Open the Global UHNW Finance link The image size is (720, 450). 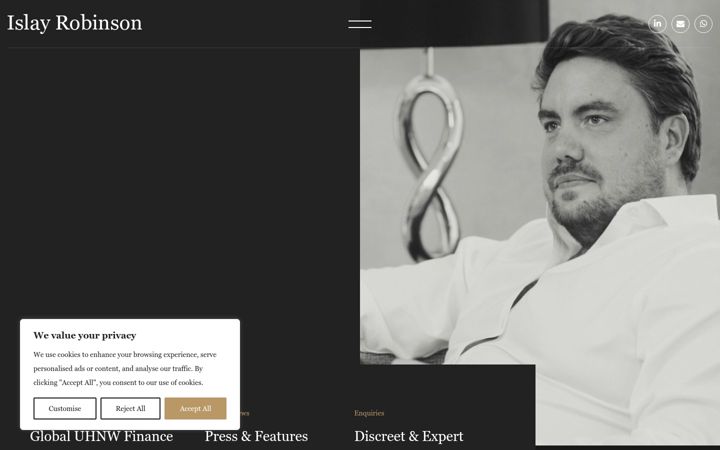coord(101,436)
